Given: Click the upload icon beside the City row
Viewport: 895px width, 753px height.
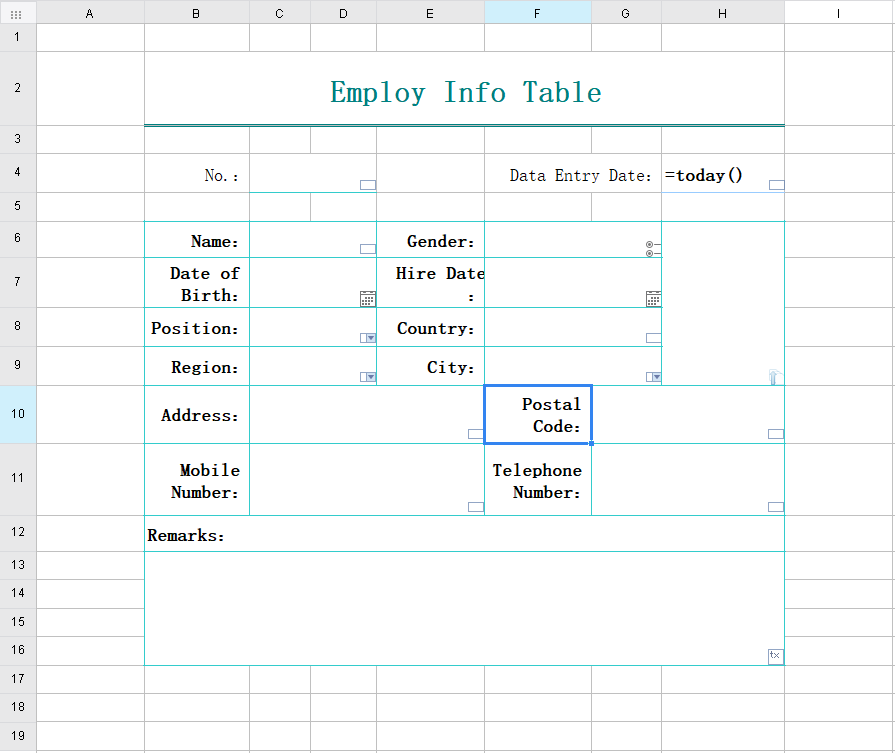Looking at the screenshot, I should point(774,377).
